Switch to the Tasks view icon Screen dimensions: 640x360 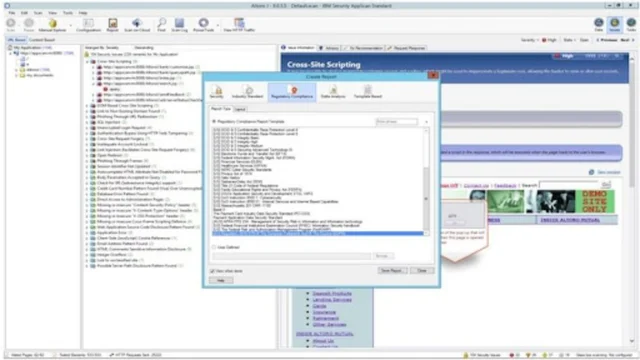click(631, 24)
